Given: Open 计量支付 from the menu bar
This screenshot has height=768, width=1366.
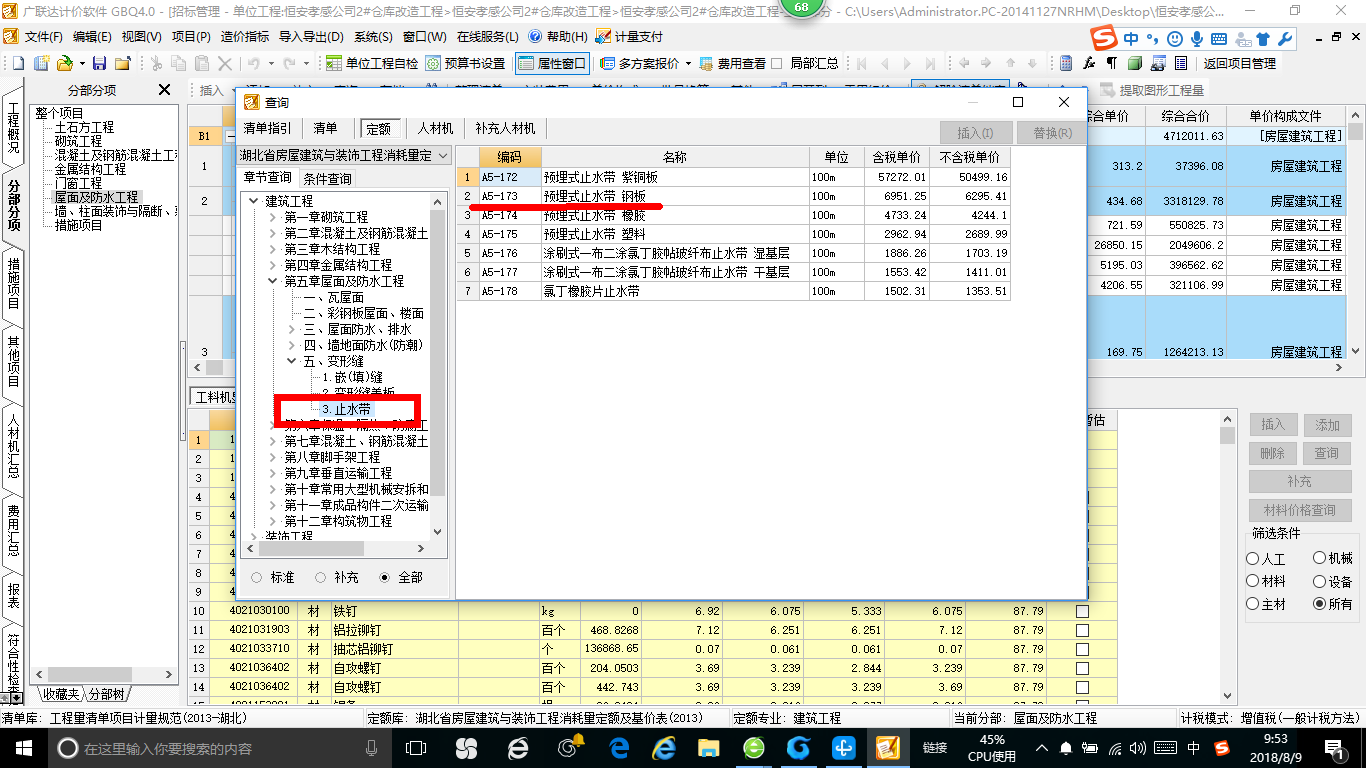Looking at the screenshot, I should (629, 36).
